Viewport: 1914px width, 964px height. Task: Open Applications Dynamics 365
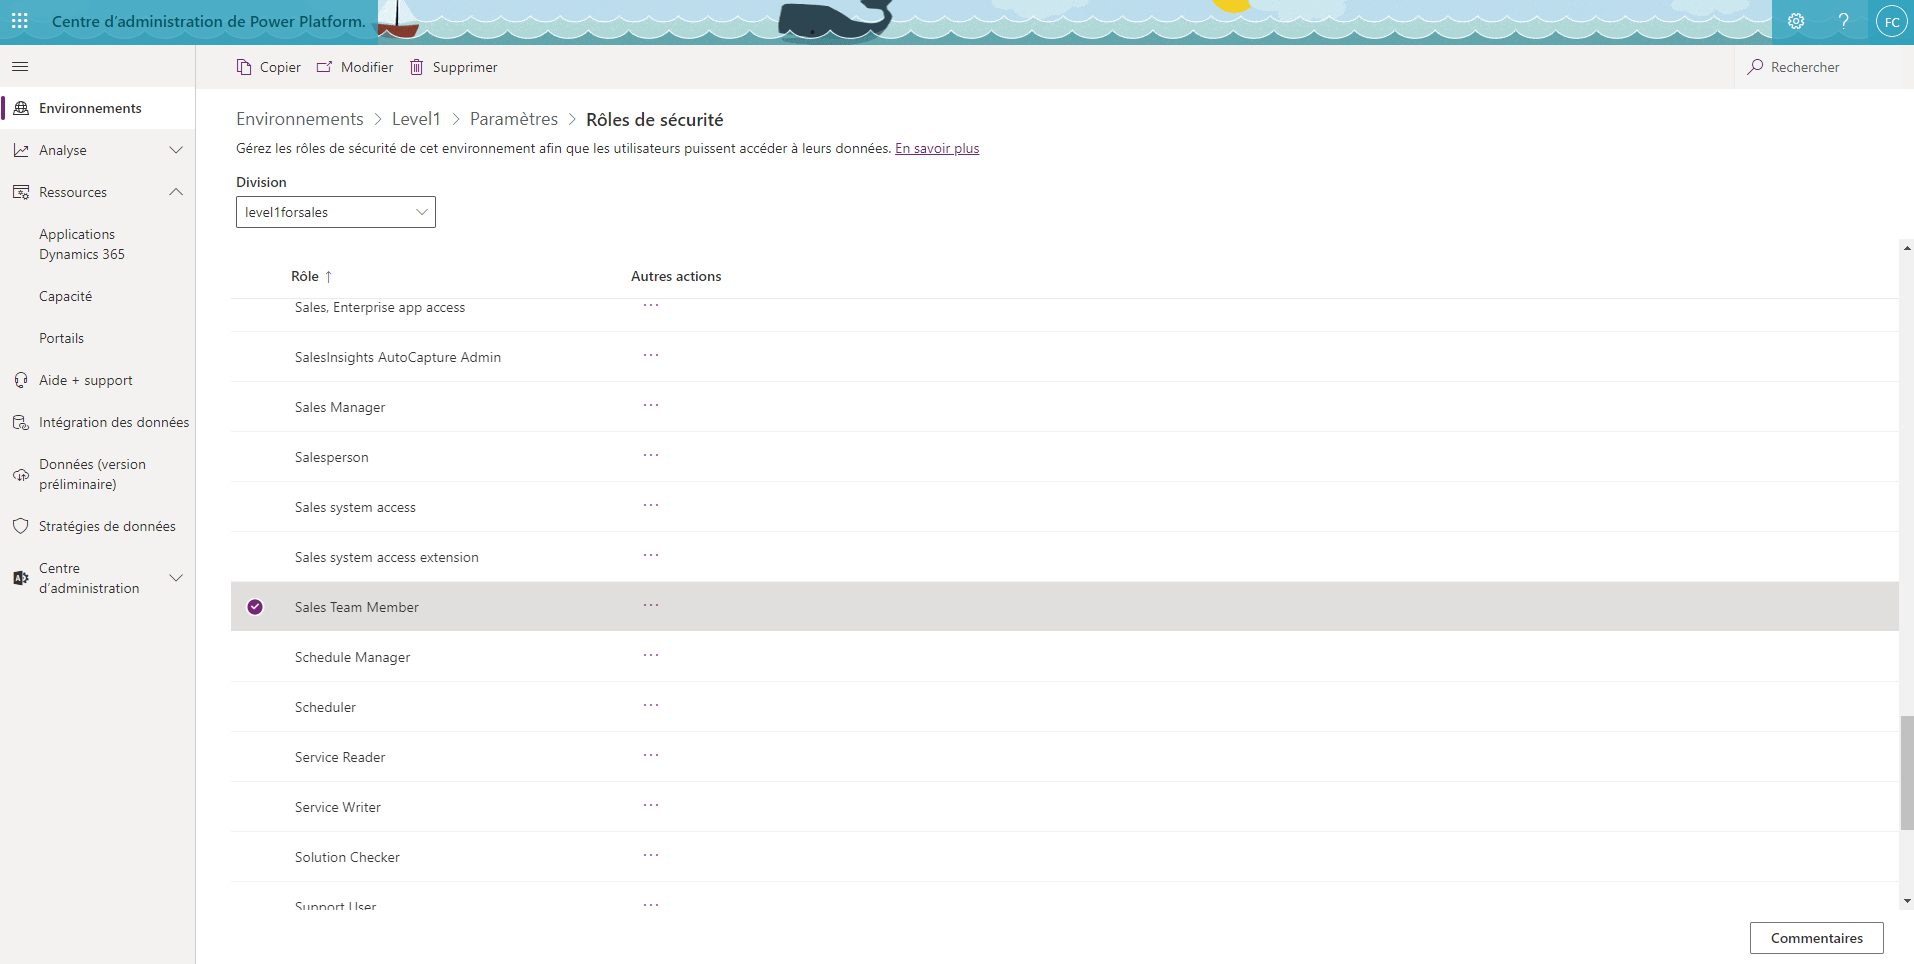click(82, 244)
